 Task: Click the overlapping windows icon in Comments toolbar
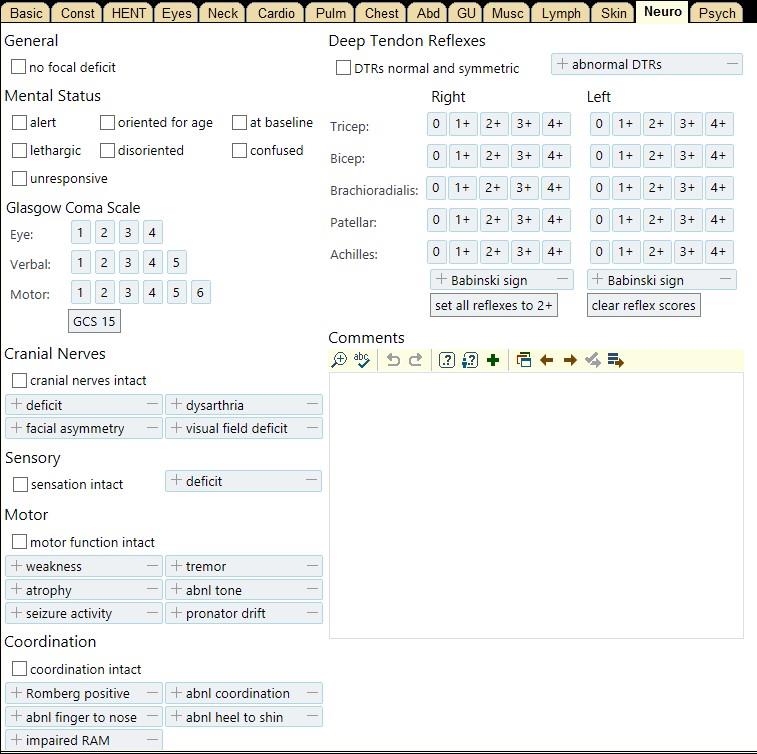pyautogui.click(x=523, y=360)
